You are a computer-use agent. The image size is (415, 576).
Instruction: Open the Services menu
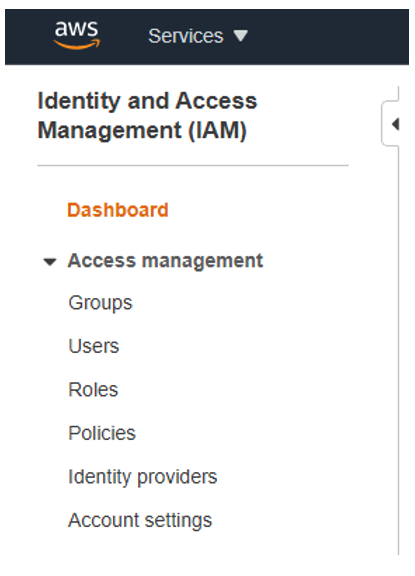[198, 36]
